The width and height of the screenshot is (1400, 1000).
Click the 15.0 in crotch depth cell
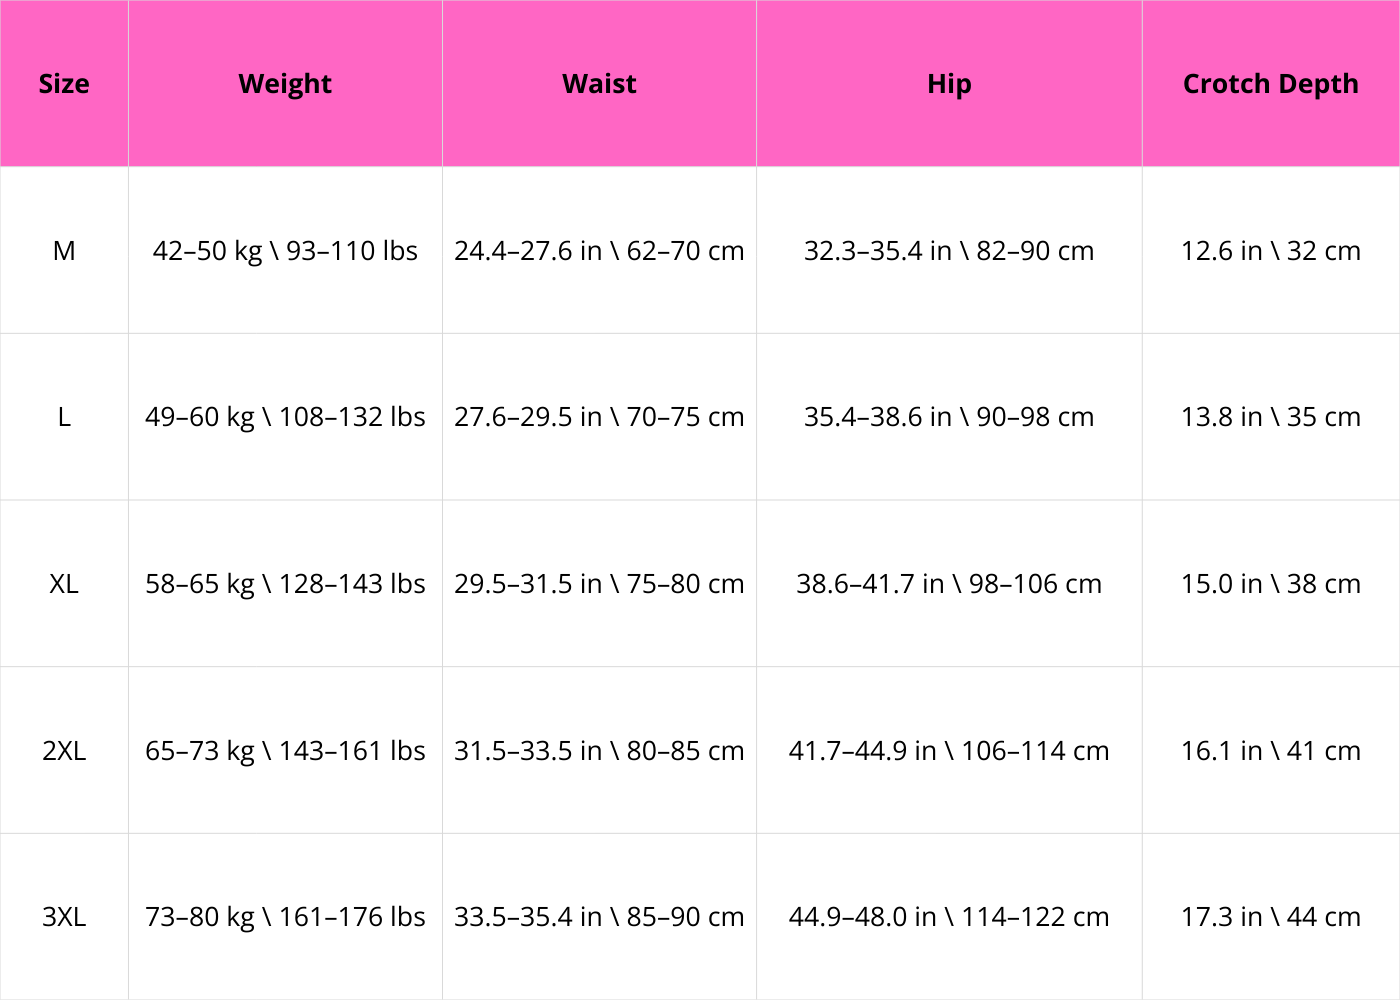pyautogui.click(x=1270, y=584)
